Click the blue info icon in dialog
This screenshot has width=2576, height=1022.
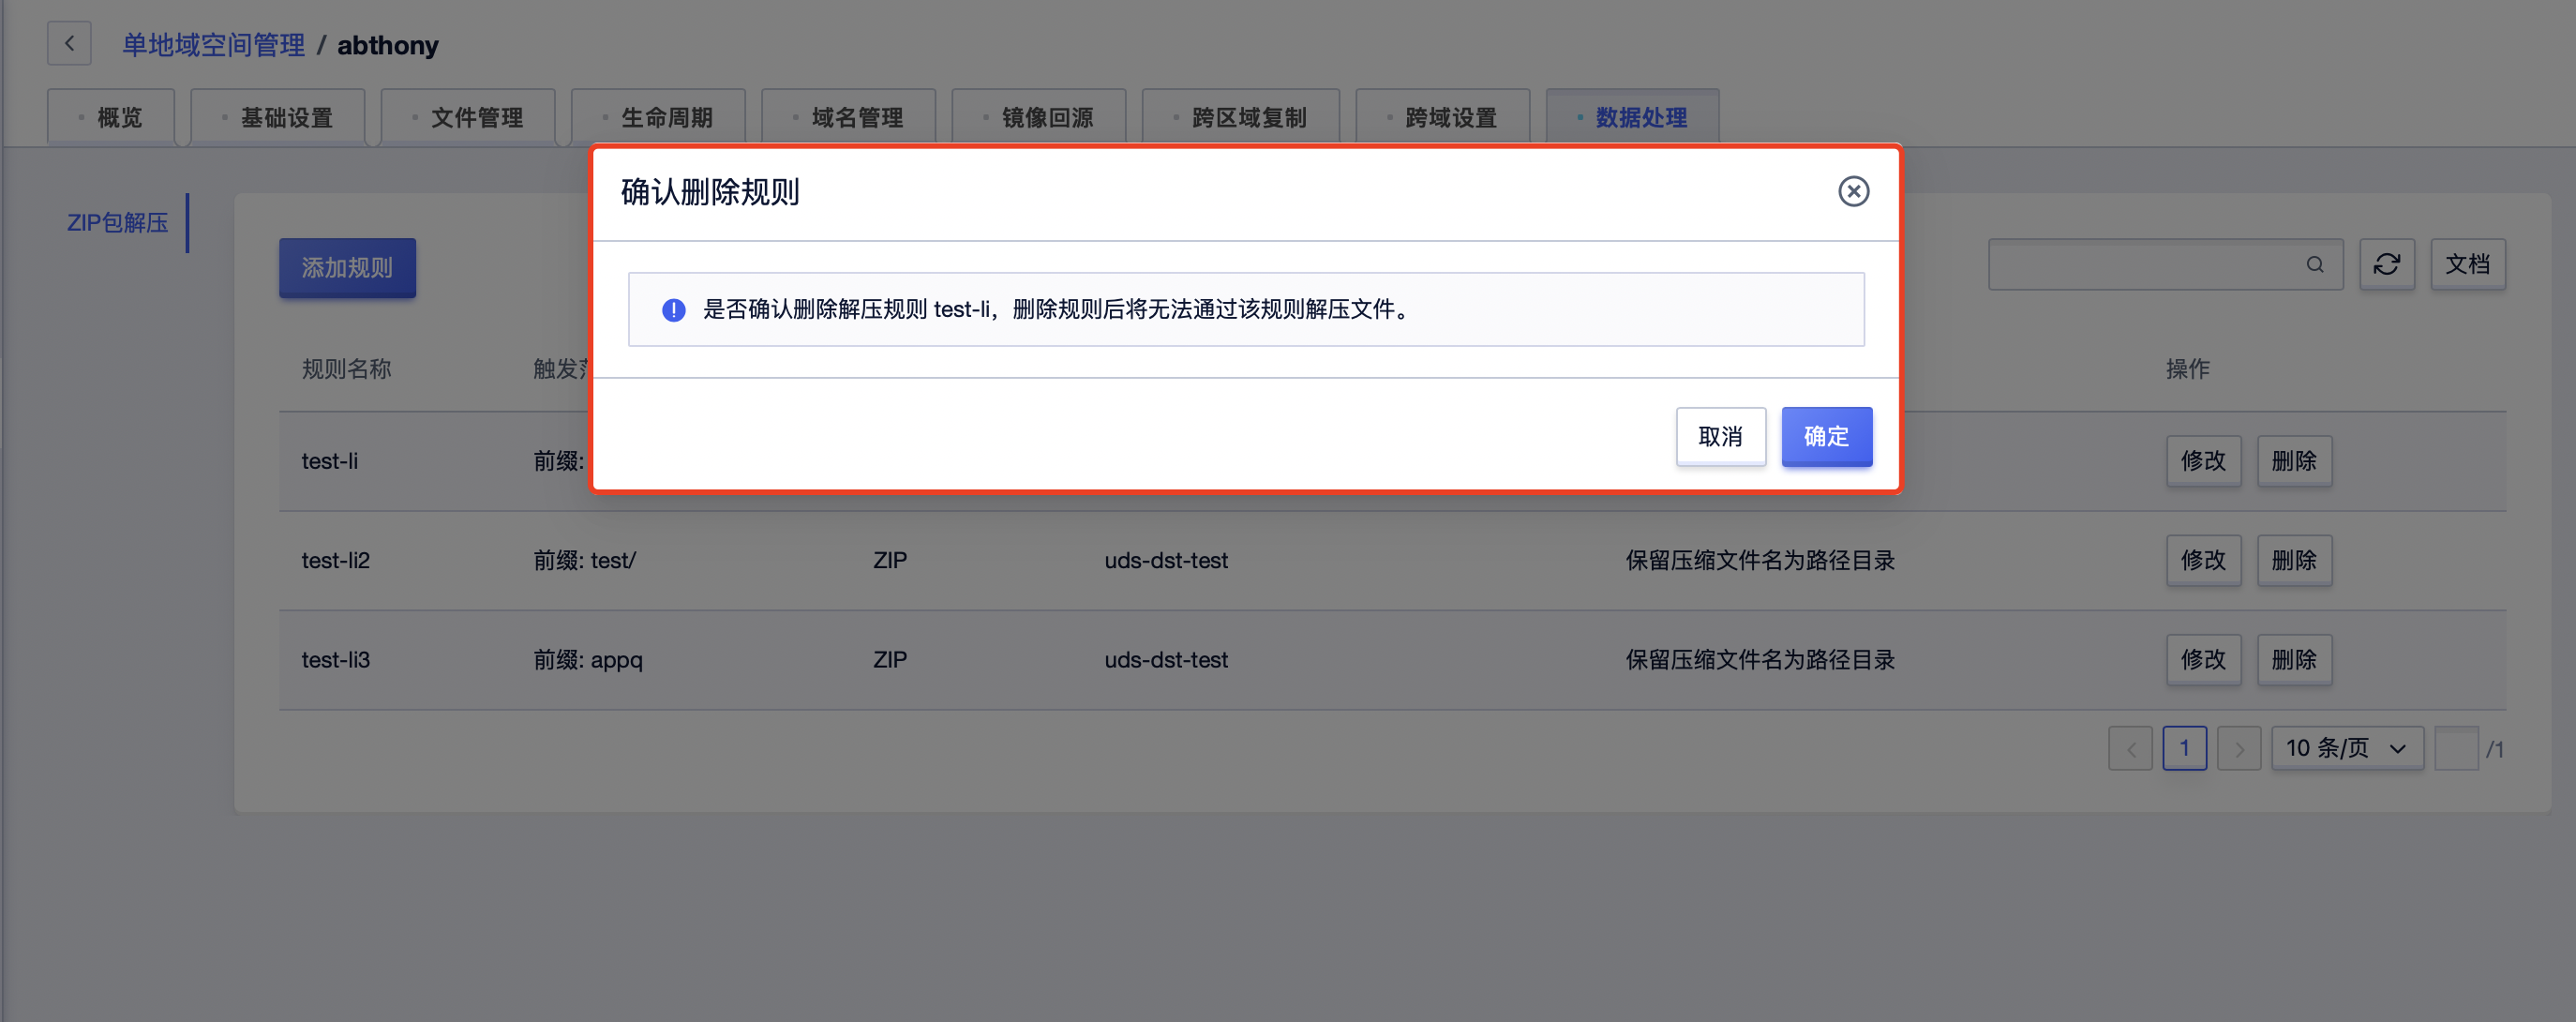(673, 310)
